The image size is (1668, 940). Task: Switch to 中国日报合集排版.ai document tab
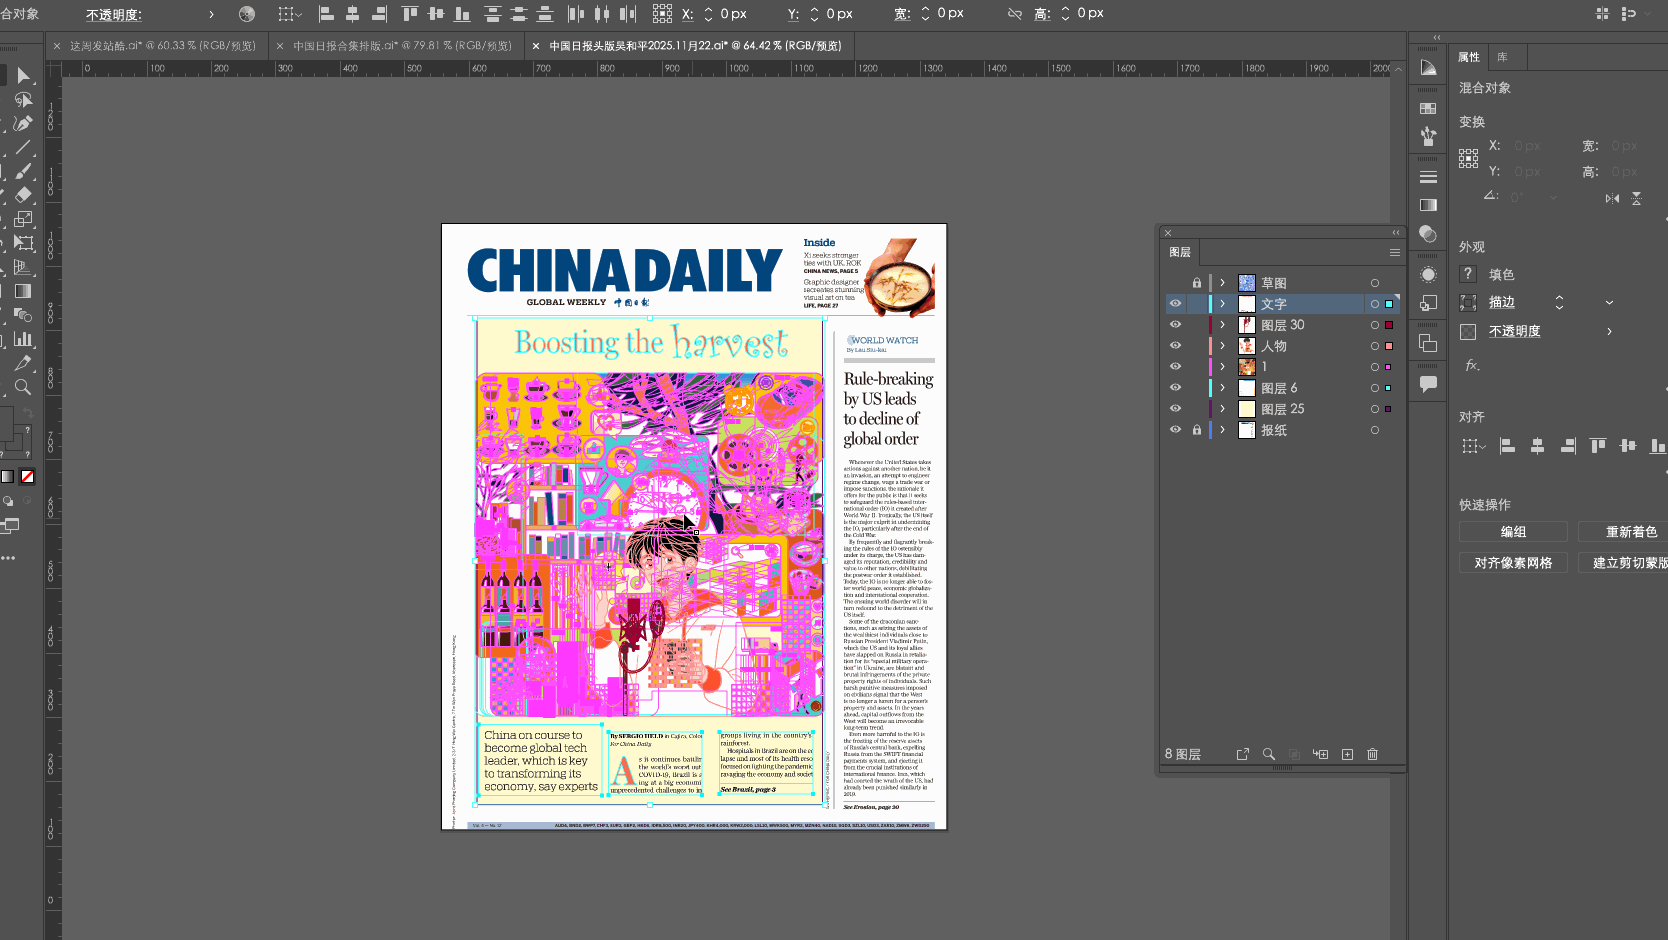402,46
